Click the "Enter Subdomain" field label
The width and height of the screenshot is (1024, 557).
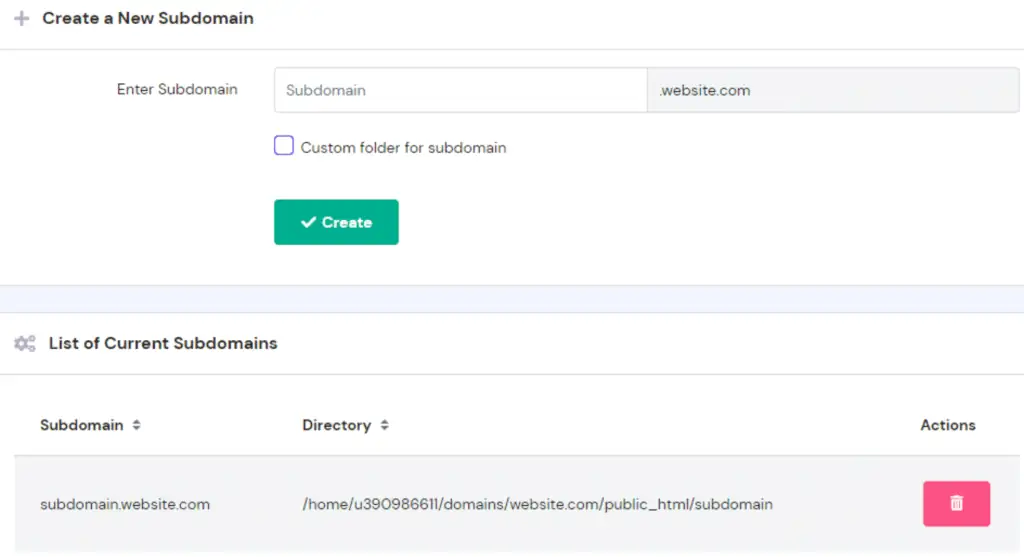pos(177,90)
